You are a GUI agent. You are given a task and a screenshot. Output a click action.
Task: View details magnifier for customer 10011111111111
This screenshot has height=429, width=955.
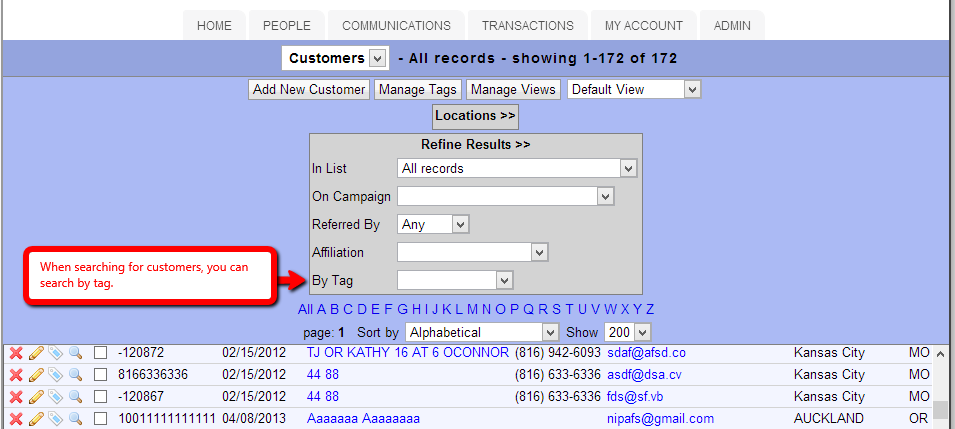[x=75, y=419]
